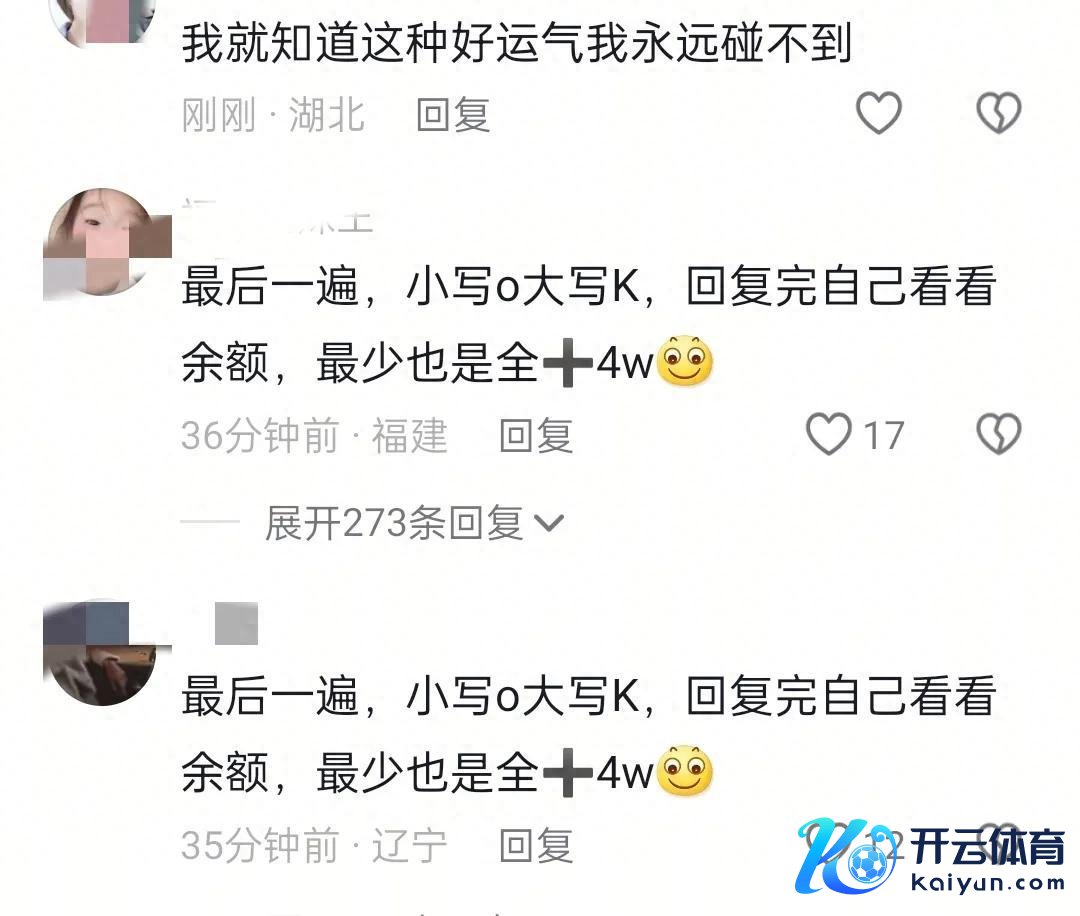The height and width of the screenshot is (916, 1080).
Task: Reply to the comment posted 刚刚 from 湖北
Action: coord(453,114)
